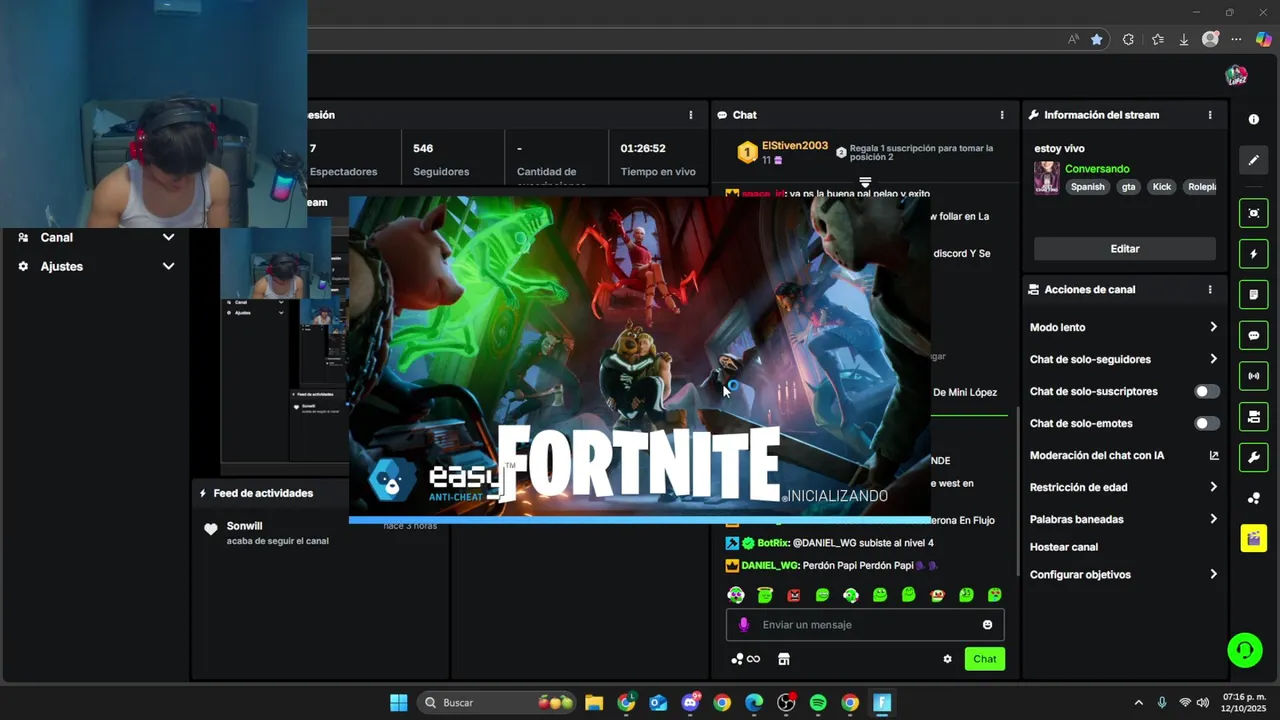Open Restricción de edad options arrow

click(1213, 487)
